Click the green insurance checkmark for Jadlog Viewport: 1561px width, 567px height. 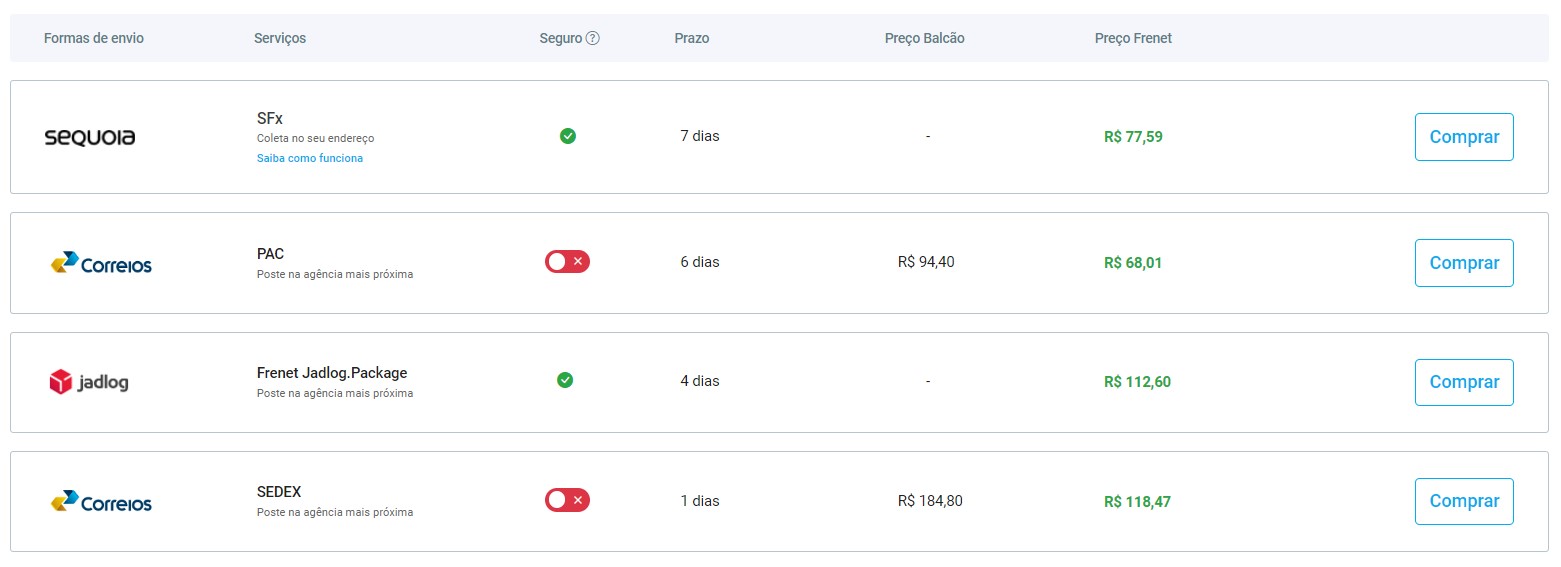click(565, 380)
